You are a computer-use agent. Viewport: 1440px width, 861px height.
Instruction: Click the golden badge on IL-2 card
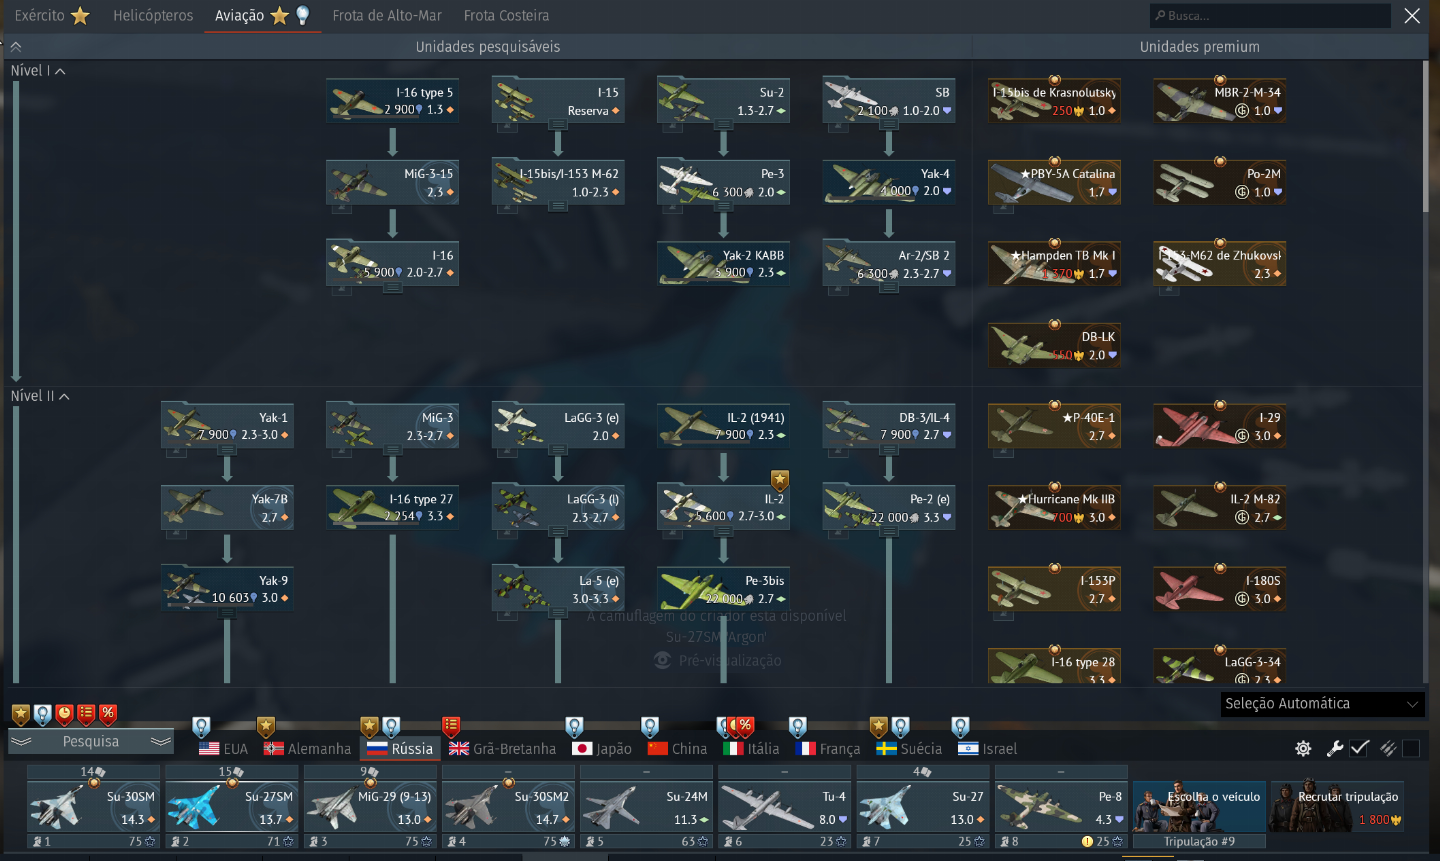(780, 480)
